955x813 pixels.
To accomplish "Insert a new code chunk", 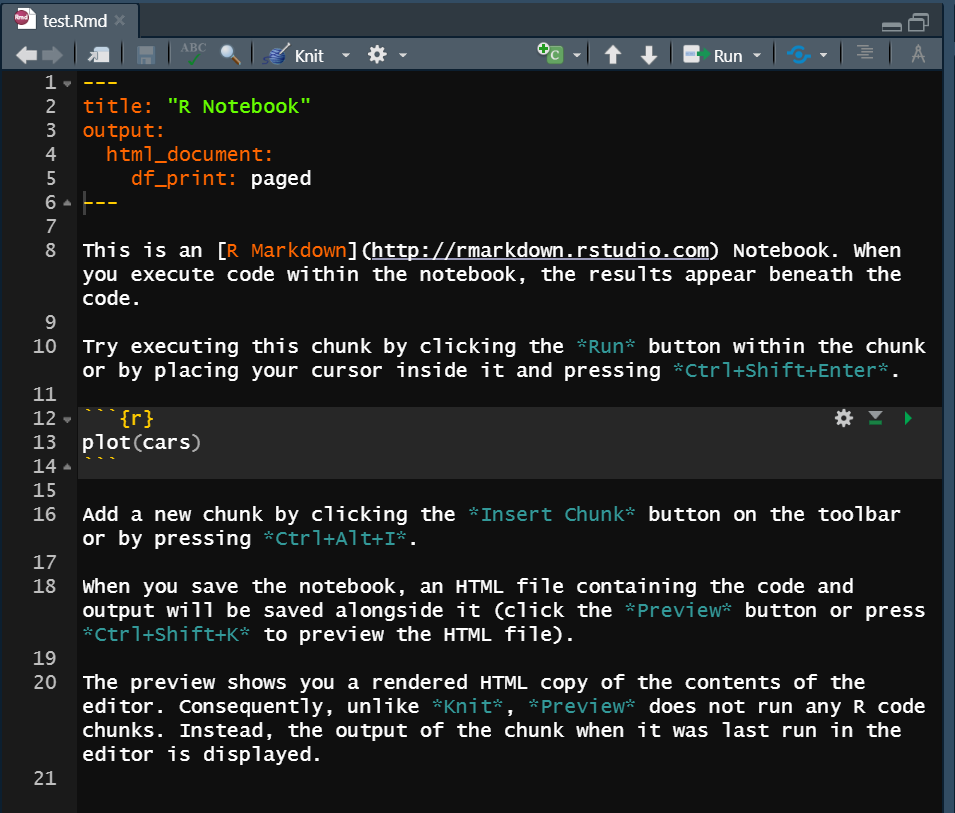I will pyautogui.click(x=550, y=54).
